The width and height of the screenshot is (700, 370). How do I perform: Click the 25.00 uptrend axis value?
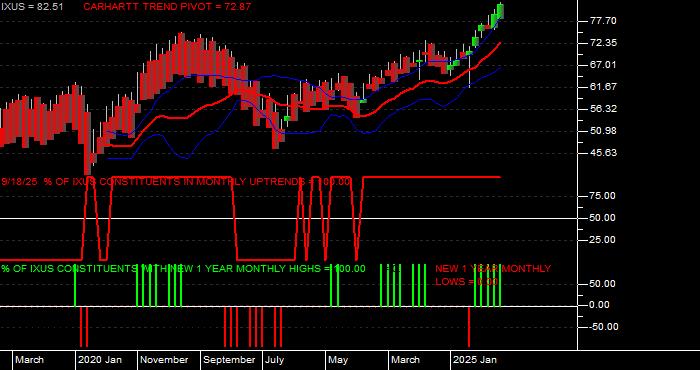click(604, 240)
